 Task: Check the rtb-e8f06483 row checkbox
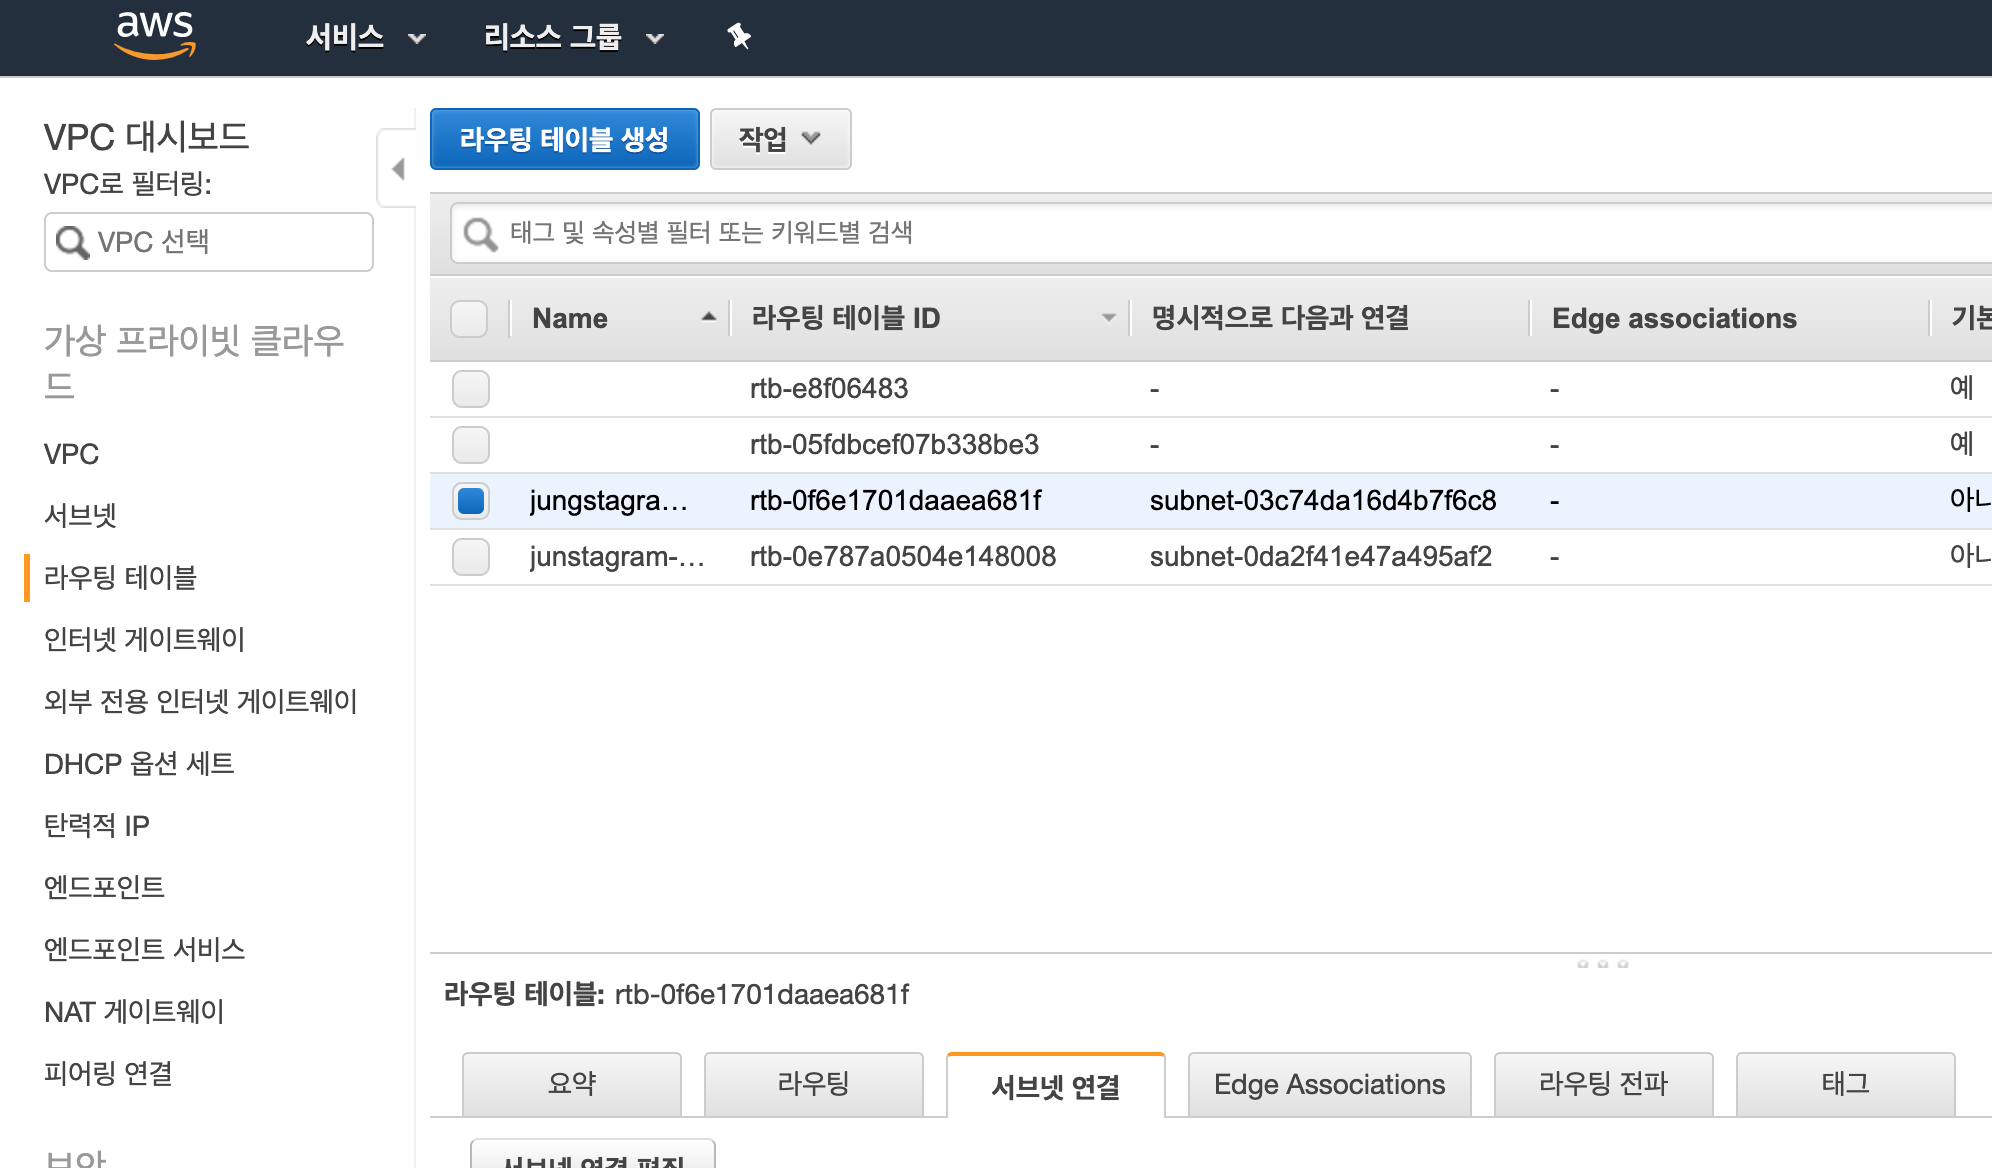[x=470, y=388]
